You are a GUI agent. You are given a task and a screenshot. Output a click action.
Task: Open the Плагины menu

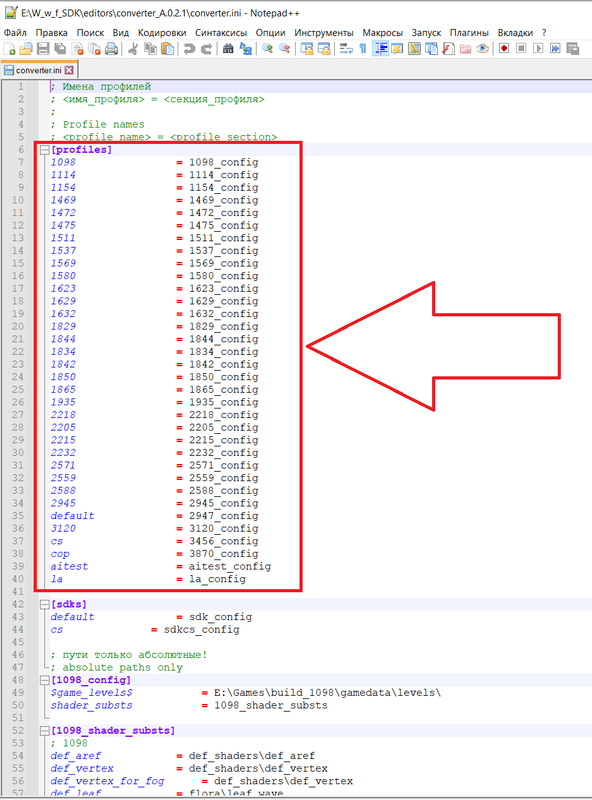469,33
